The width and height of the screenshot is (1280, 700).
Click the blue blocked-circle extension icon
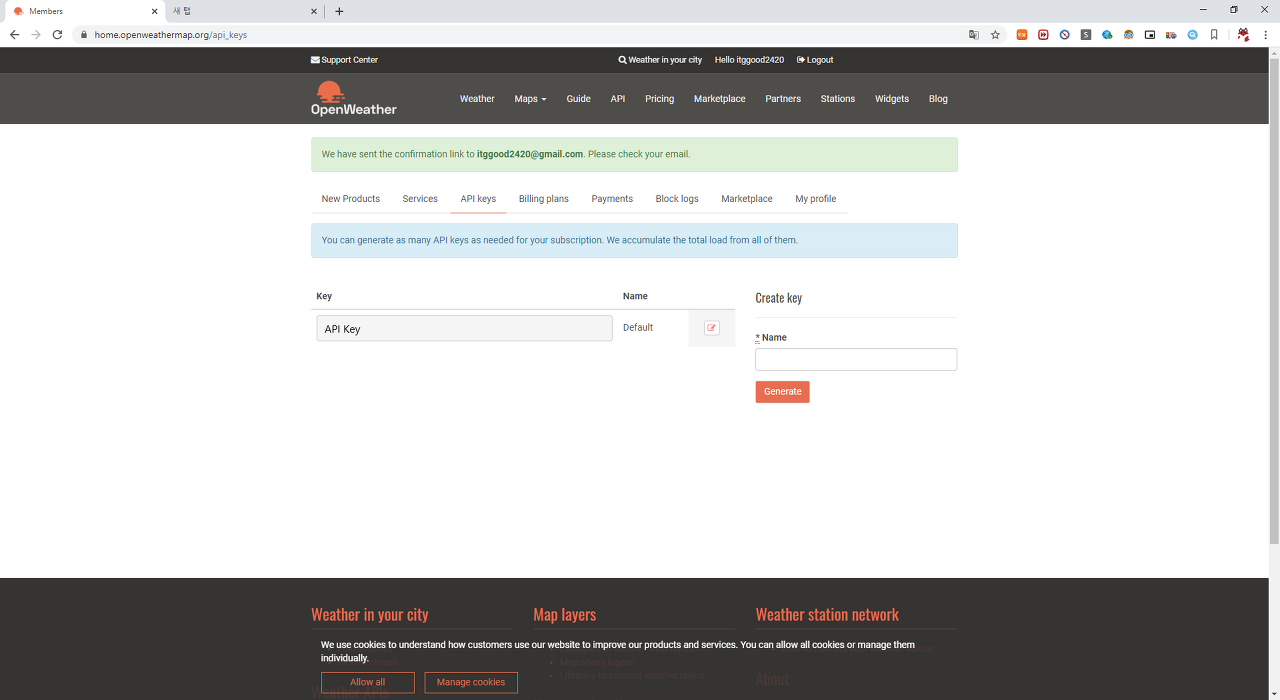coord(1065,34)
